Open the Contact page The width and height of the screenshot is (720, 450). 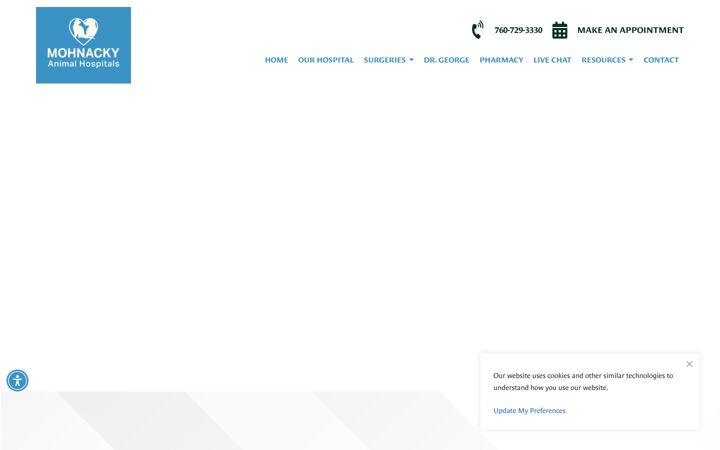tap(661, 60)
